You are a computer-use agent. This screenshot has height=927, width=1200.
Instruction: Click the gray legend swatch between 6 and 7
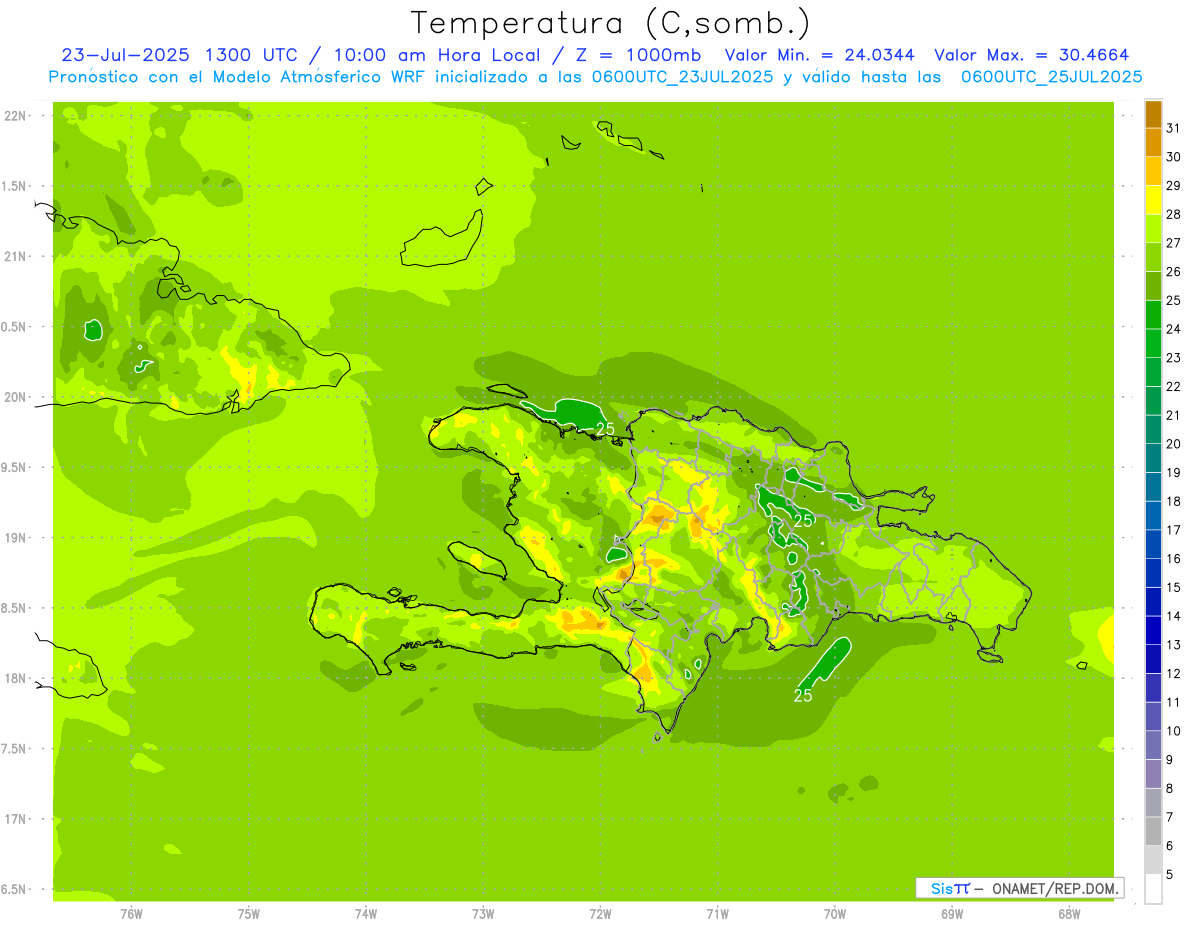point(1153,831)
